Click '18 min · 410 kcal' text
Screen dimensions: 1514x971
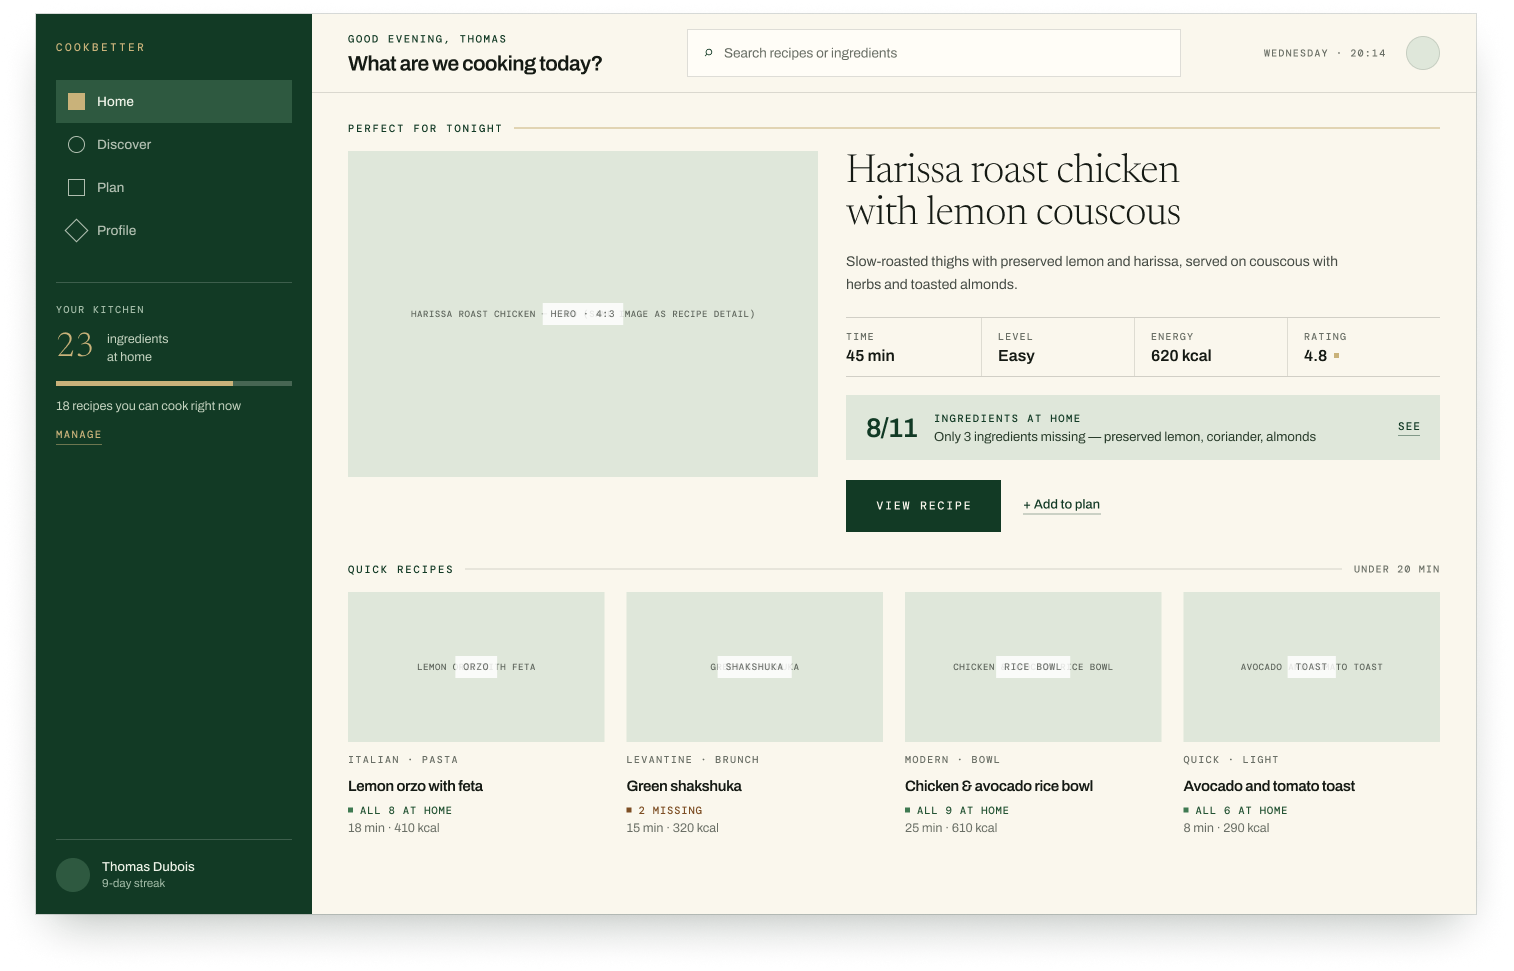[394, 828]
